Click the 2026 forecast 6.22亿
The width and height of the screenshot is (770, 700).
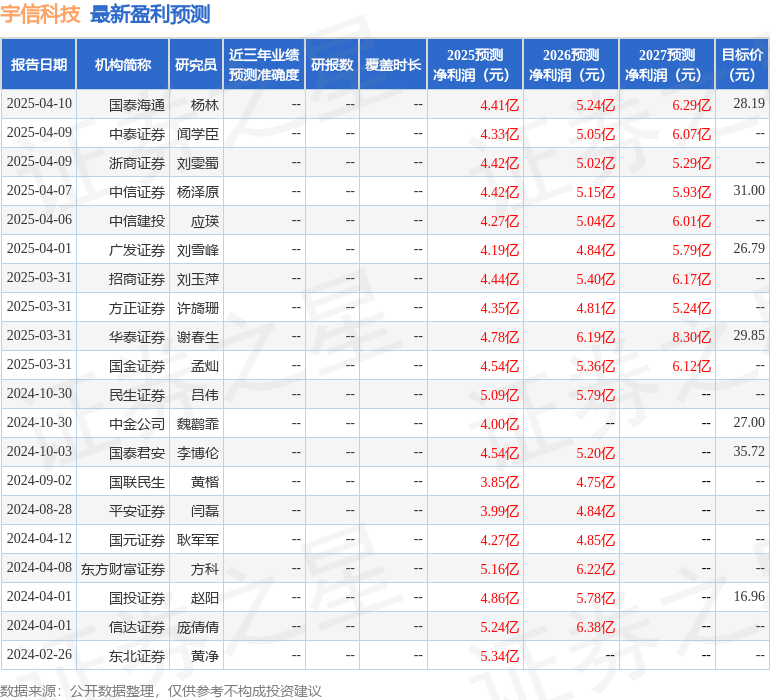click(595, 568)
